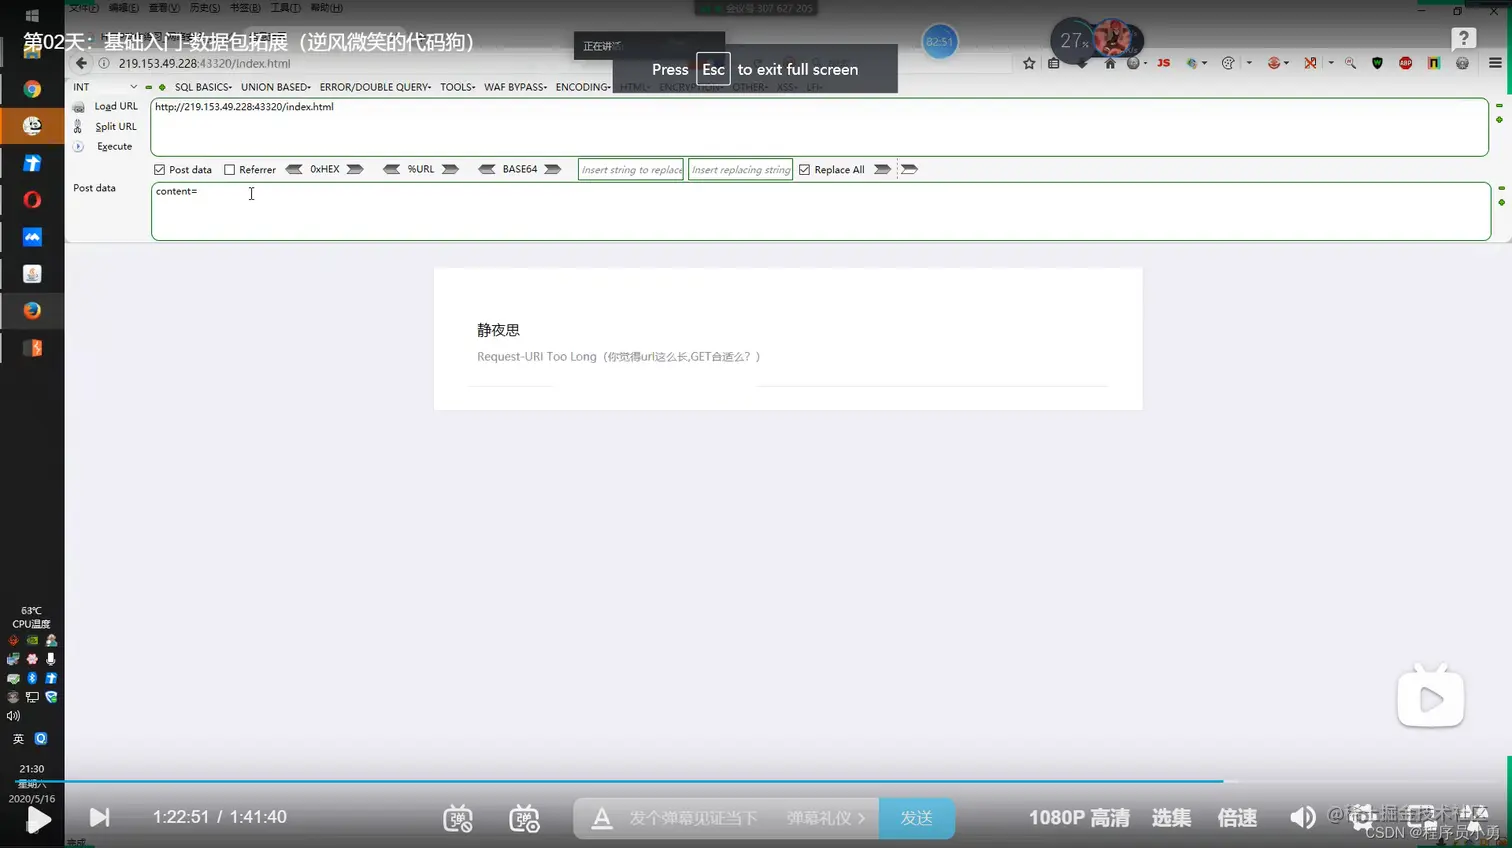This screenshot has width=1512, height=848.
Task: Open danmaku text style A icon
Action: [601, 818]
